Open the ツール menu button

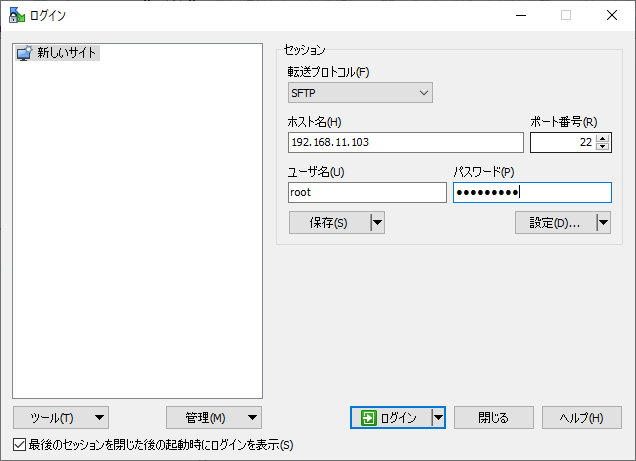click(61, 418)
